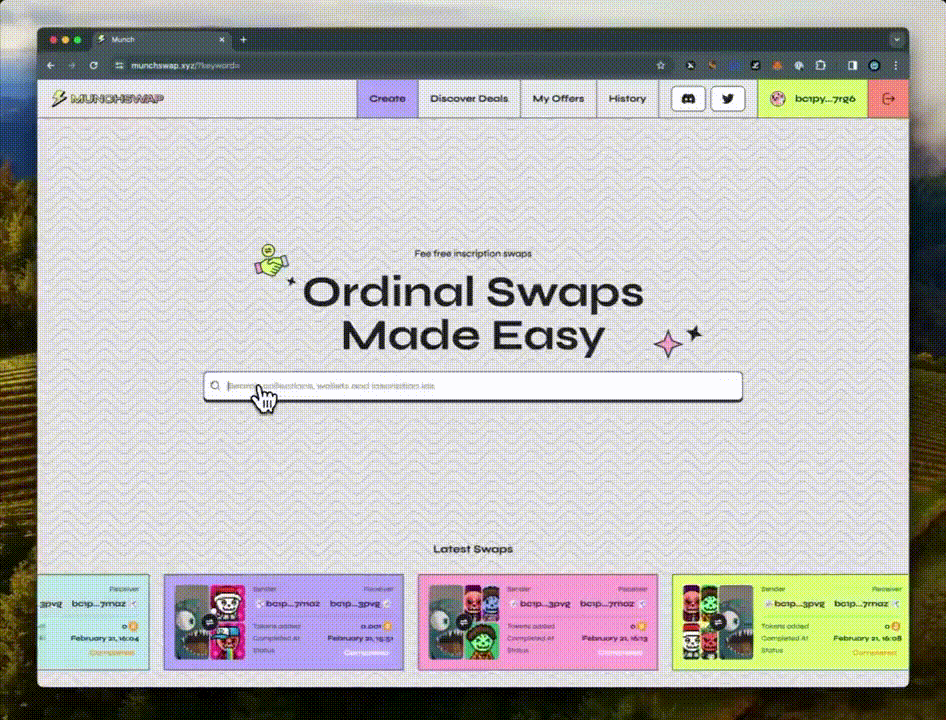Open the Create tab
The width and height of the screenshot is (946, 720).
(x=387, y=98)
